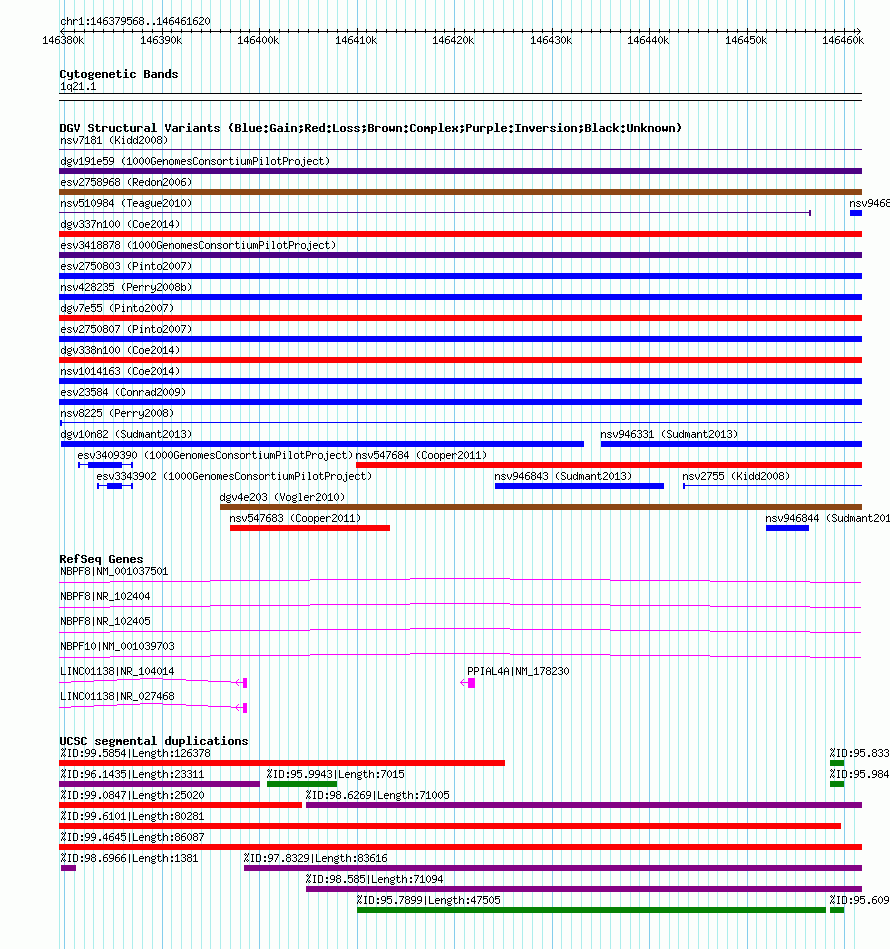Select the NBPF8|NM_001037501 gene label
Viewport: 890px width, 949px height.
pos(114,571)
